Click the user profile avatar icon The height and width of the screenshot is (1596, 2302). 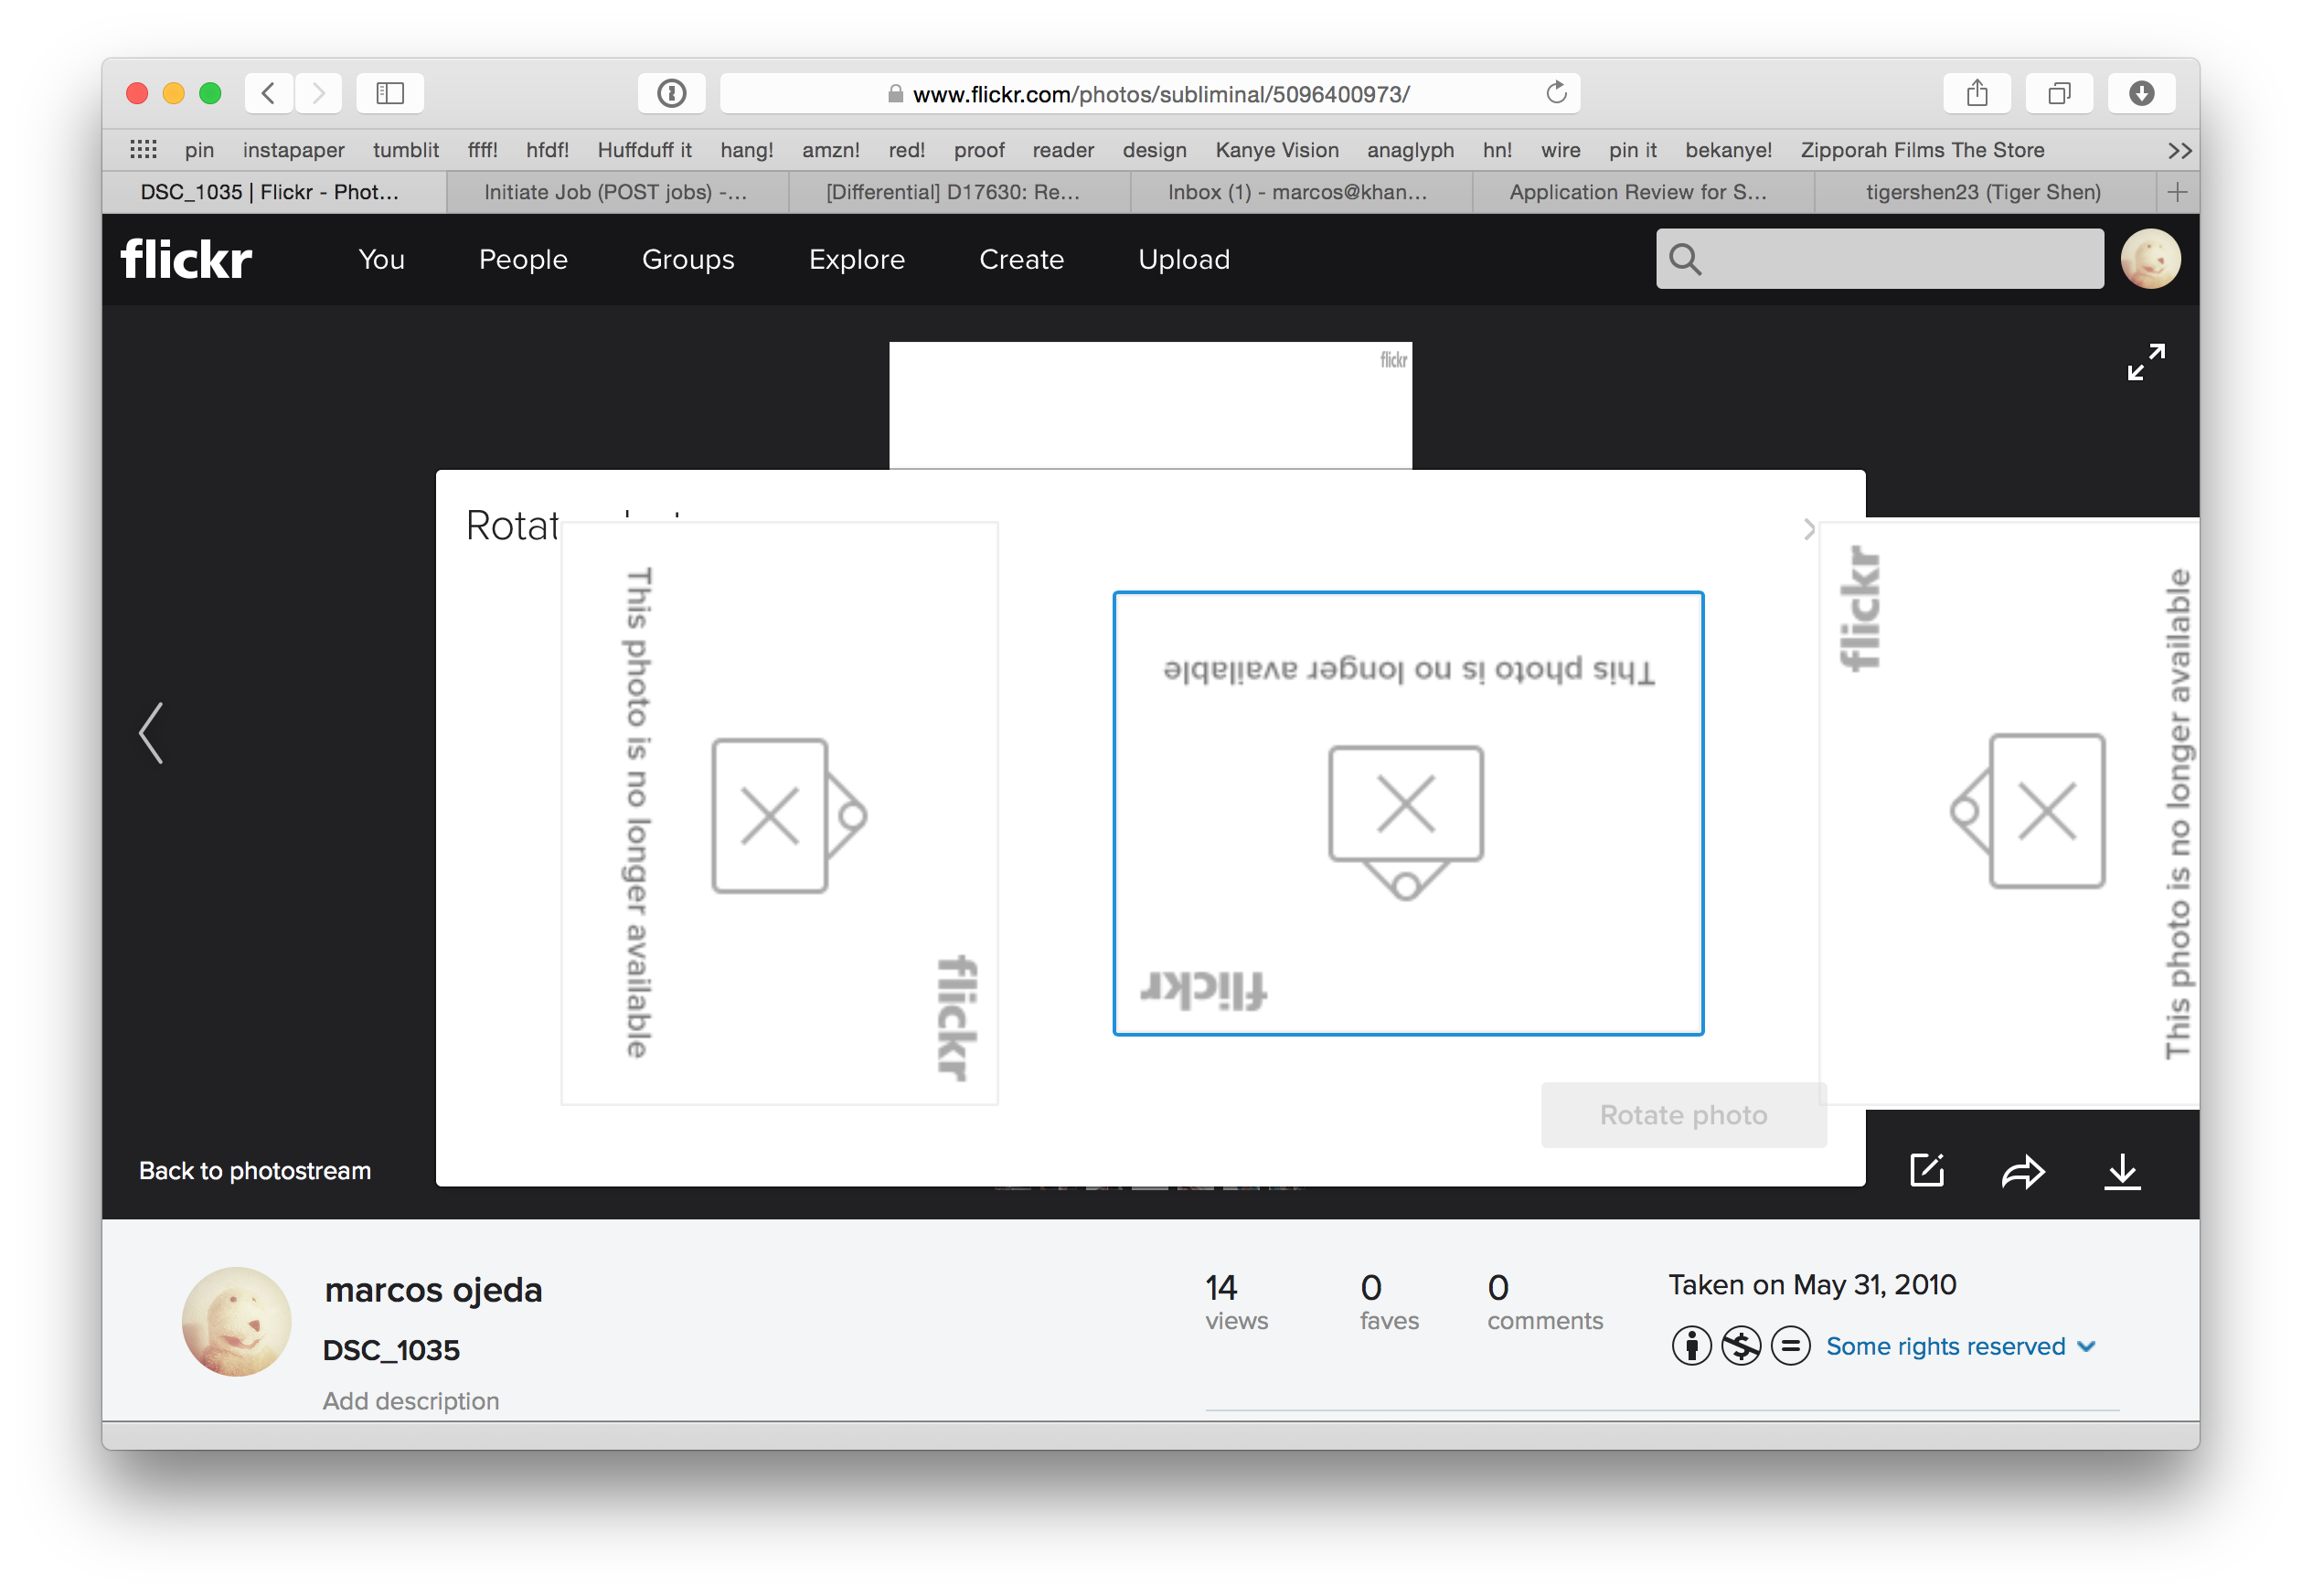[x=2150, y=259]
